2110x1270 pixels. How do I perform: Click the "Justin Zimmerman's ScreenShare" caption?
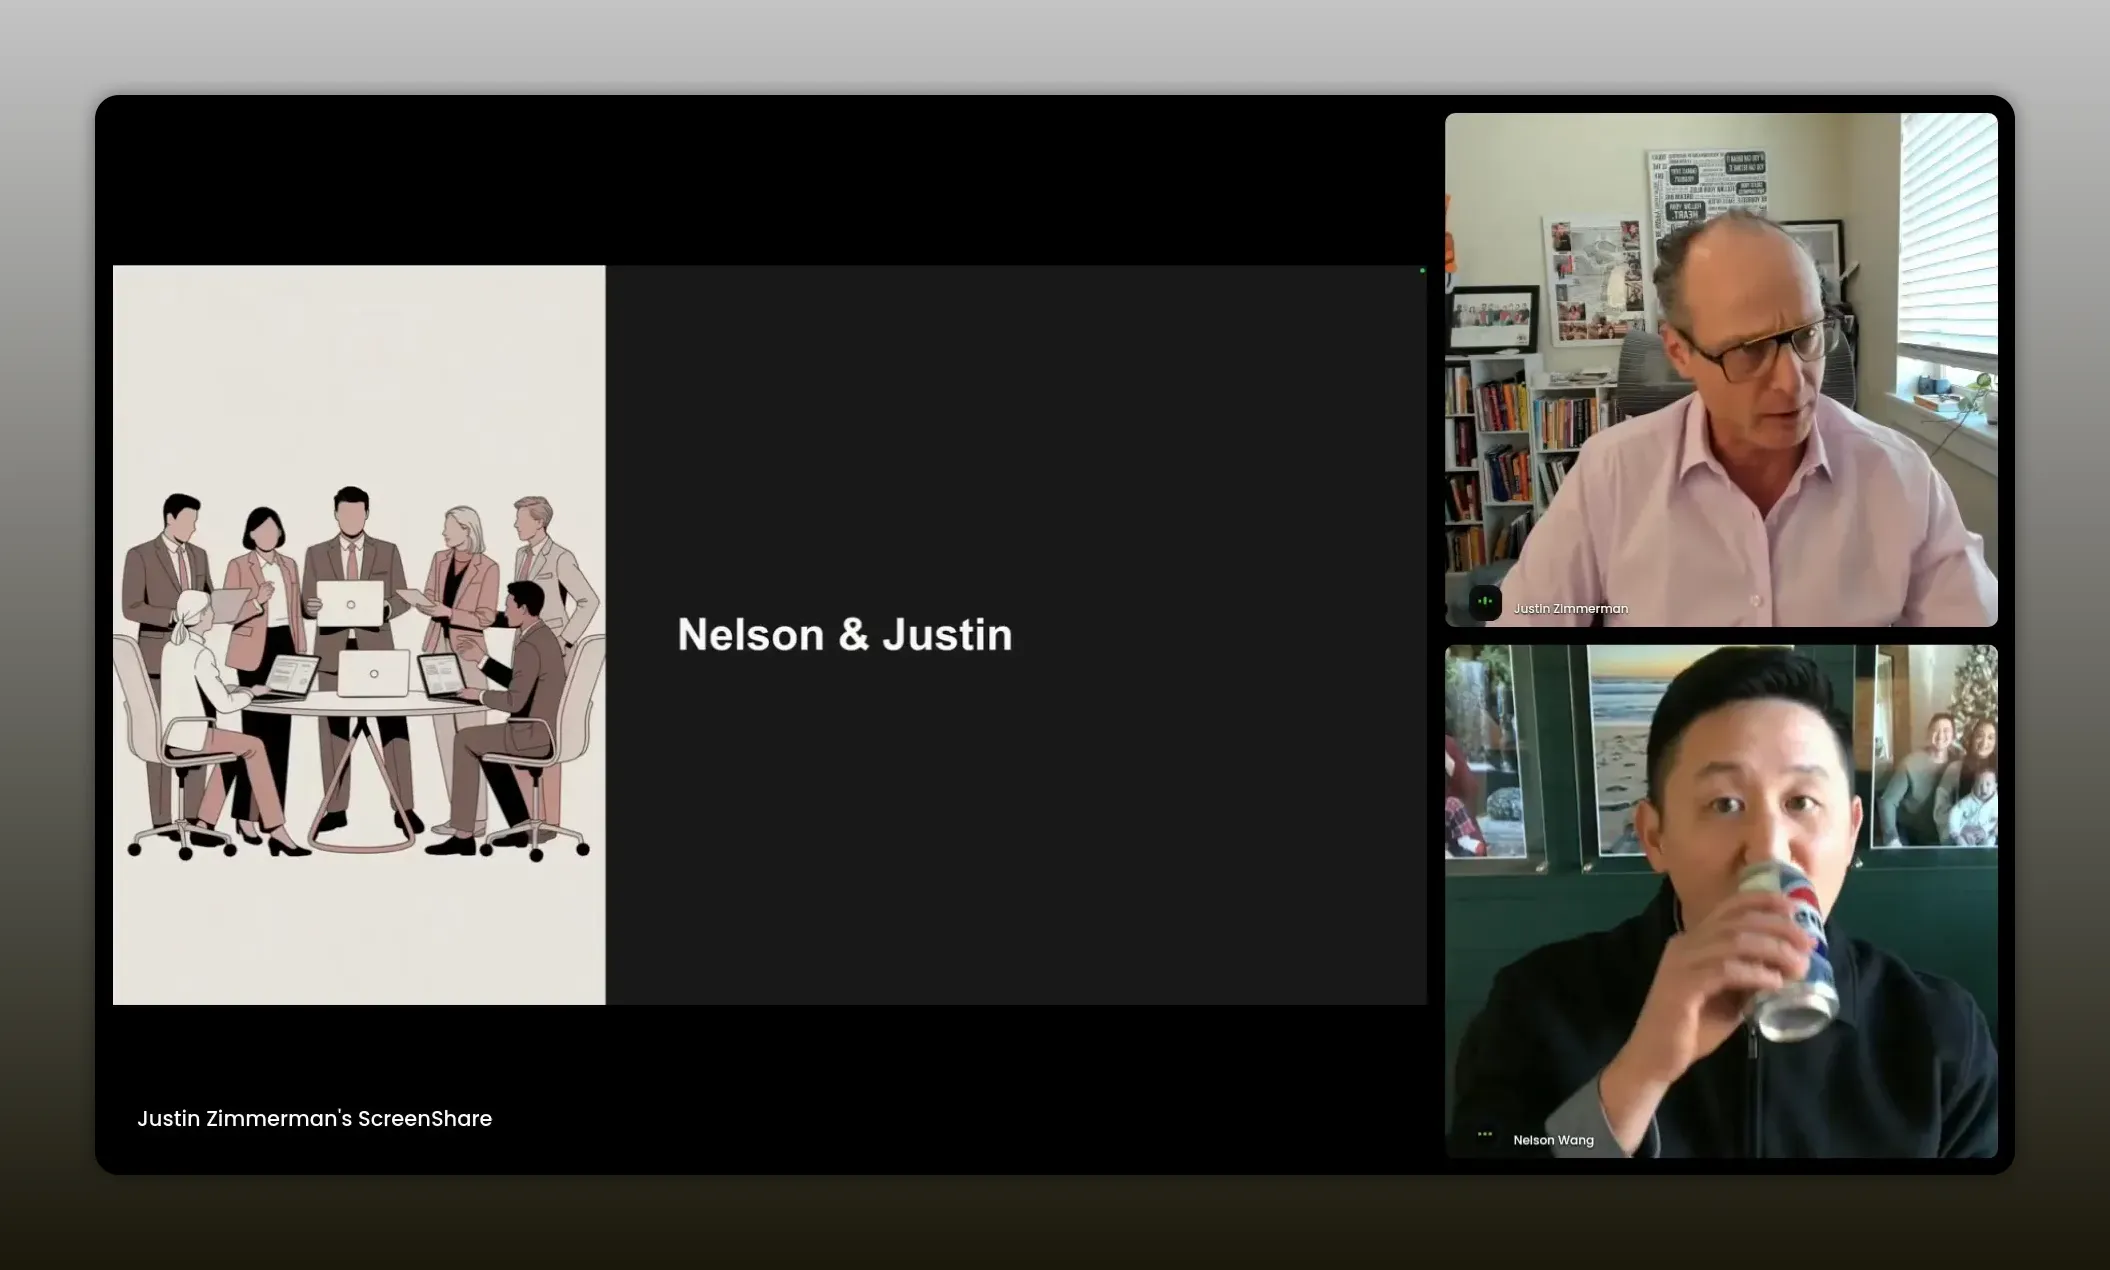click(x=314, y=1118)
